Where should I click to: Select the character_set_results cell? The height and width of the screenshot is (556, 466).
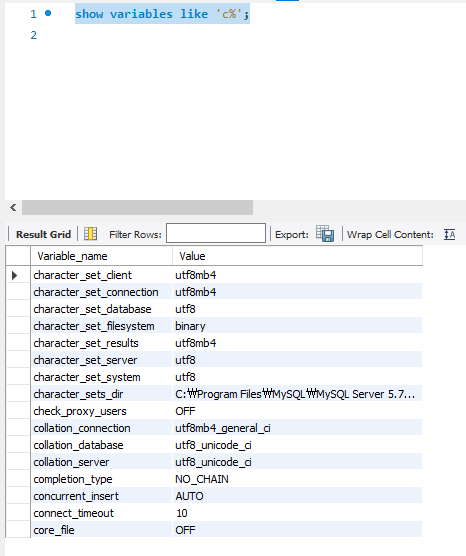point(101,343)
